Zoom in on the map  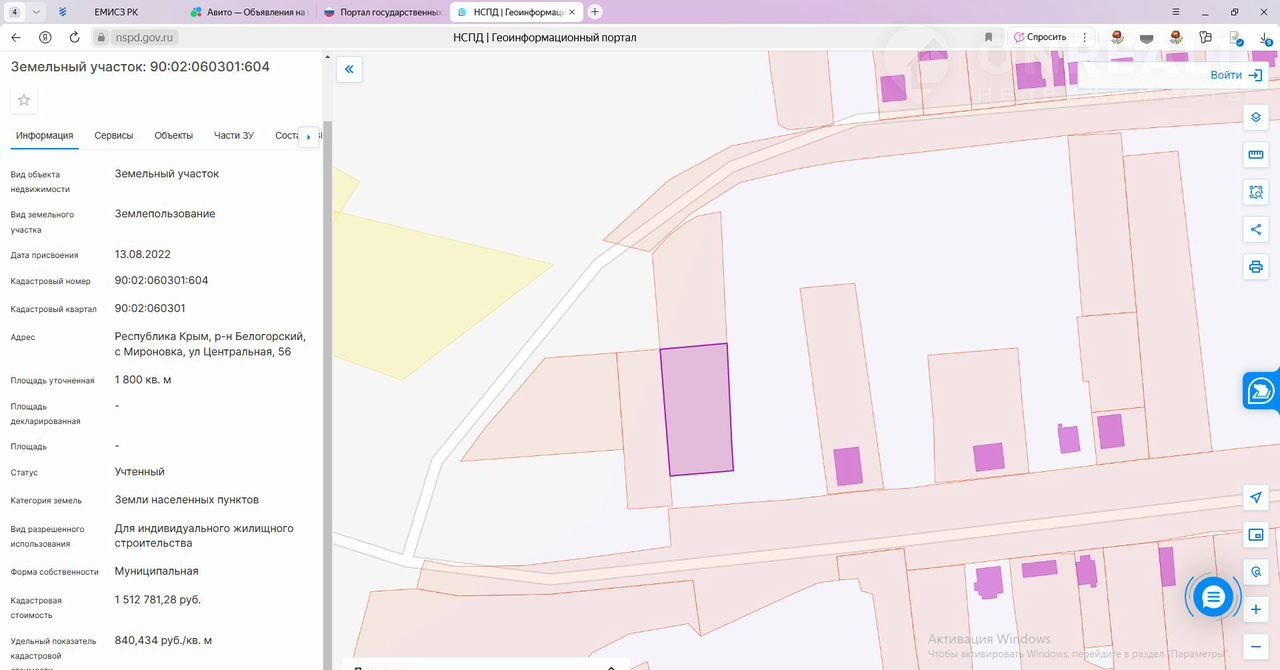click(x=1256, y=609)
